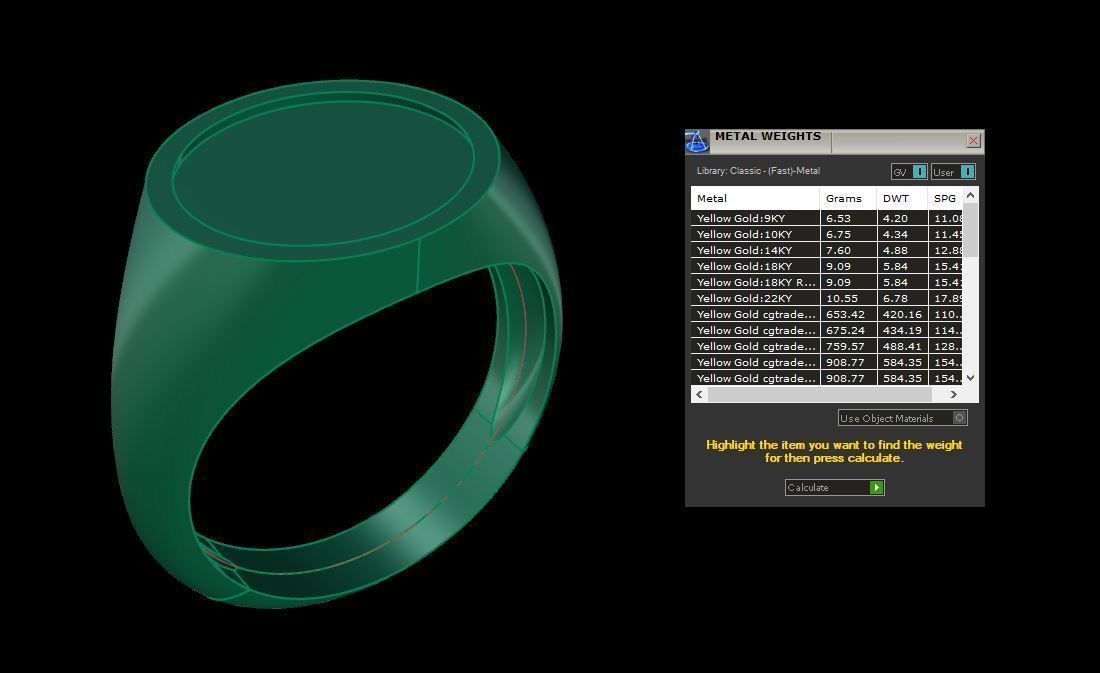Click the Metal Weights scale icon

point(697,141)
